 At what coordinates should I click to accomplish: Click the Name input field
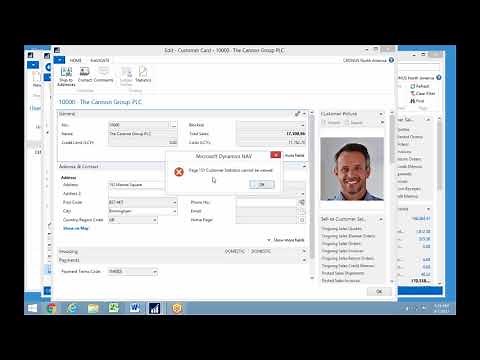[x=143, y=134]
